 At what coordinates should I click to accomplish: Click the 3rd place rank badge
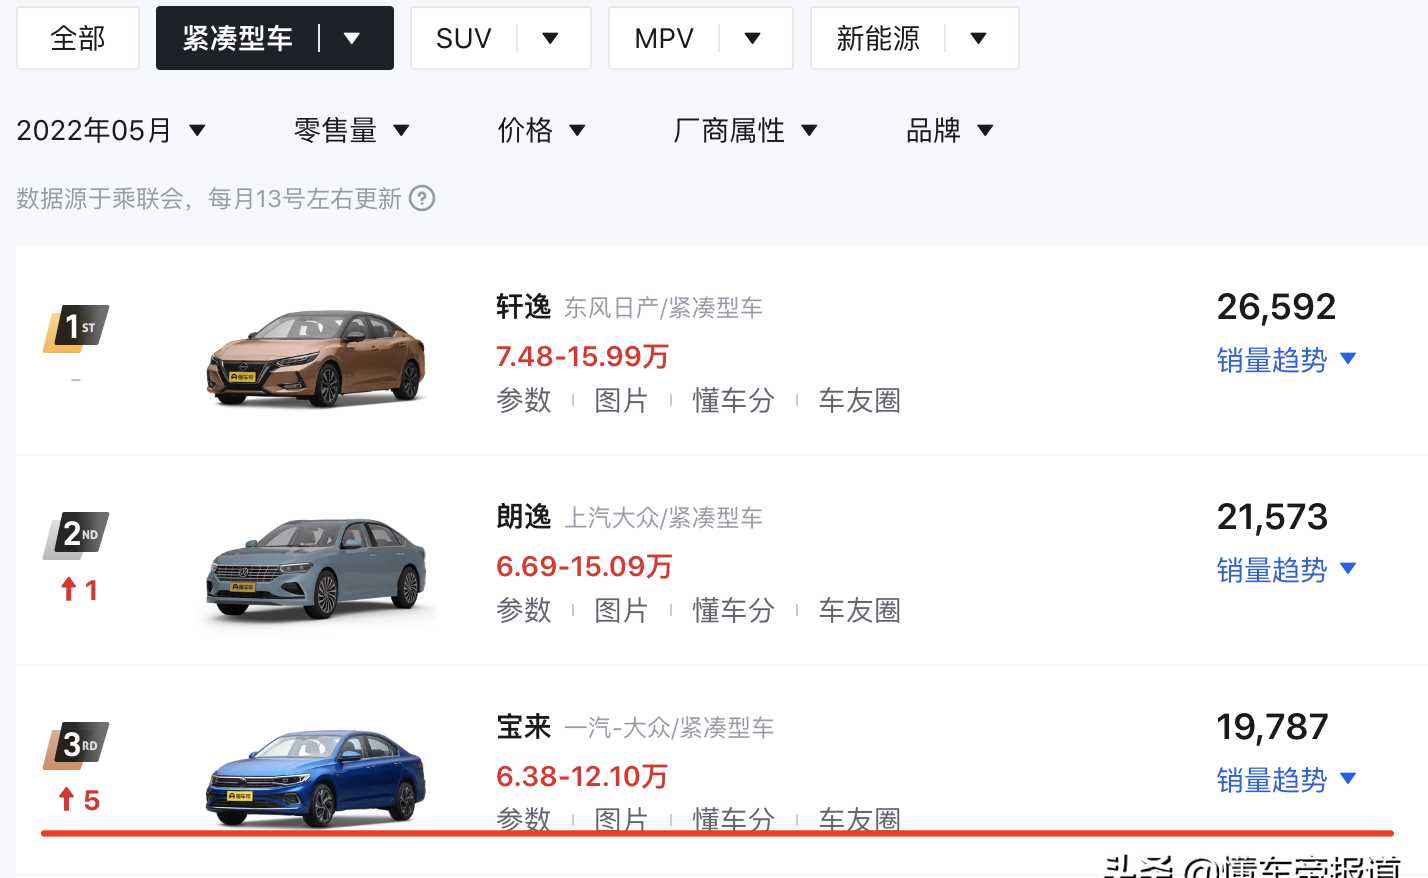76,745
